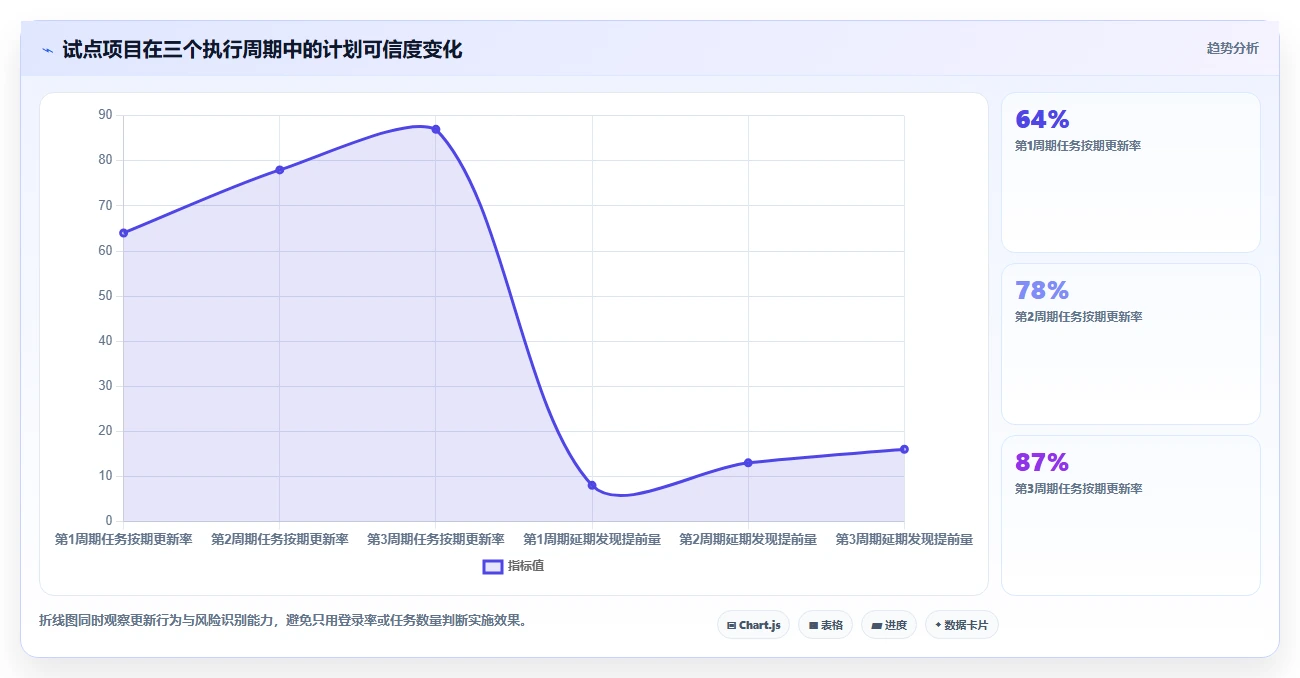Click the peak data point at 87
Viewport: 1300px width, 678px height.
tap(436, 129)
